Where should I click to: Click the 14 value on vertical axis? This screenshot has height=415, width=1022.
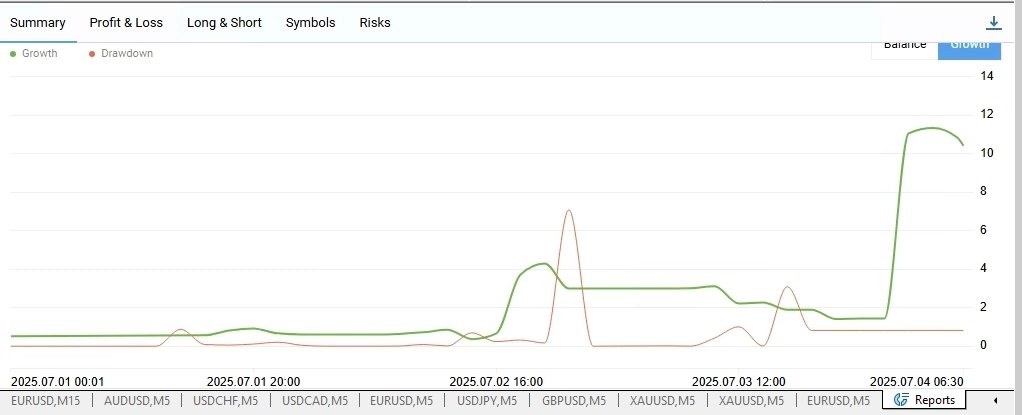coord(987,76)
